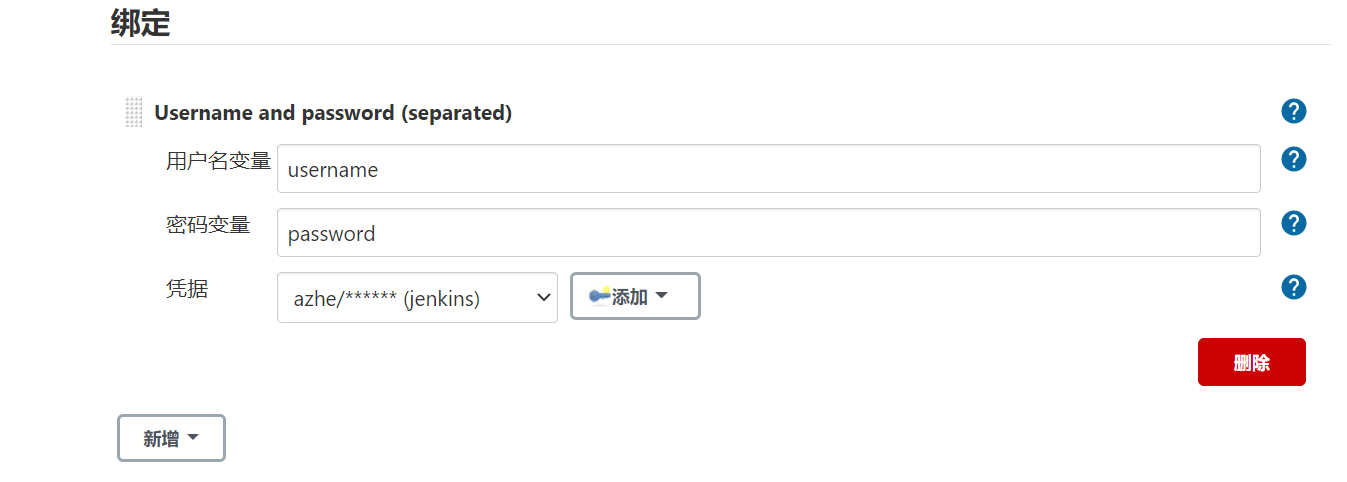Grab the dotted drag handle beside the binding title
Image resolution: width=1347 pixels, height=482 pixels.
[134, 112]
